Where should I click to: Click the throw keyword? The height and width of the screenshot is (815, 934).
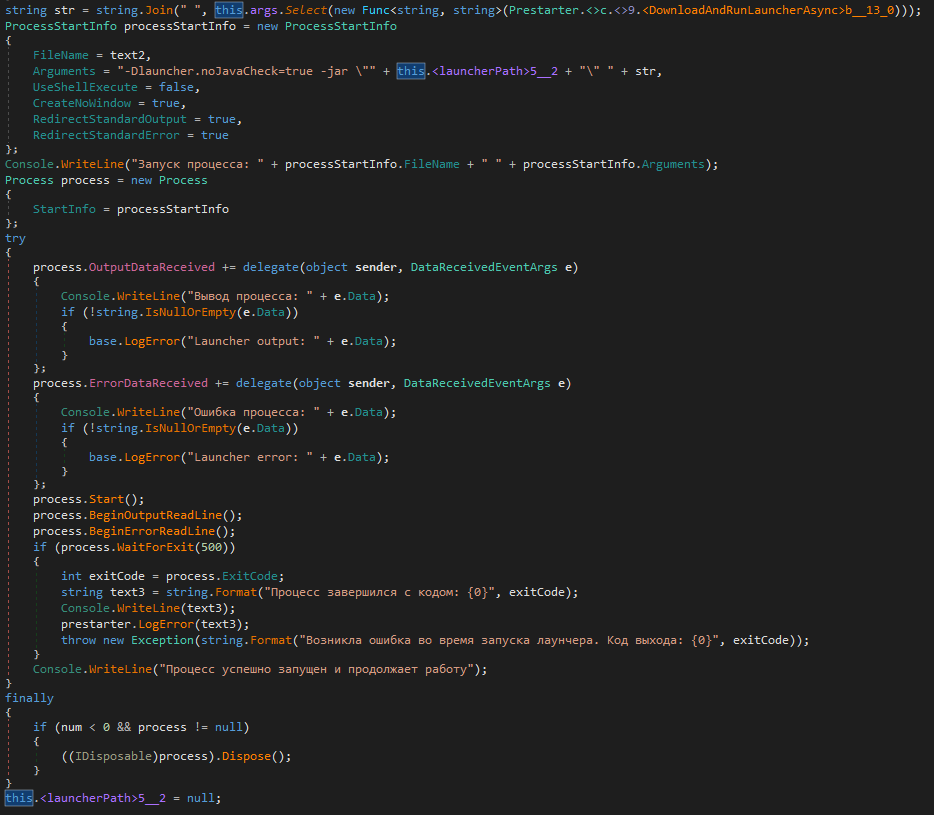[78, 640]
